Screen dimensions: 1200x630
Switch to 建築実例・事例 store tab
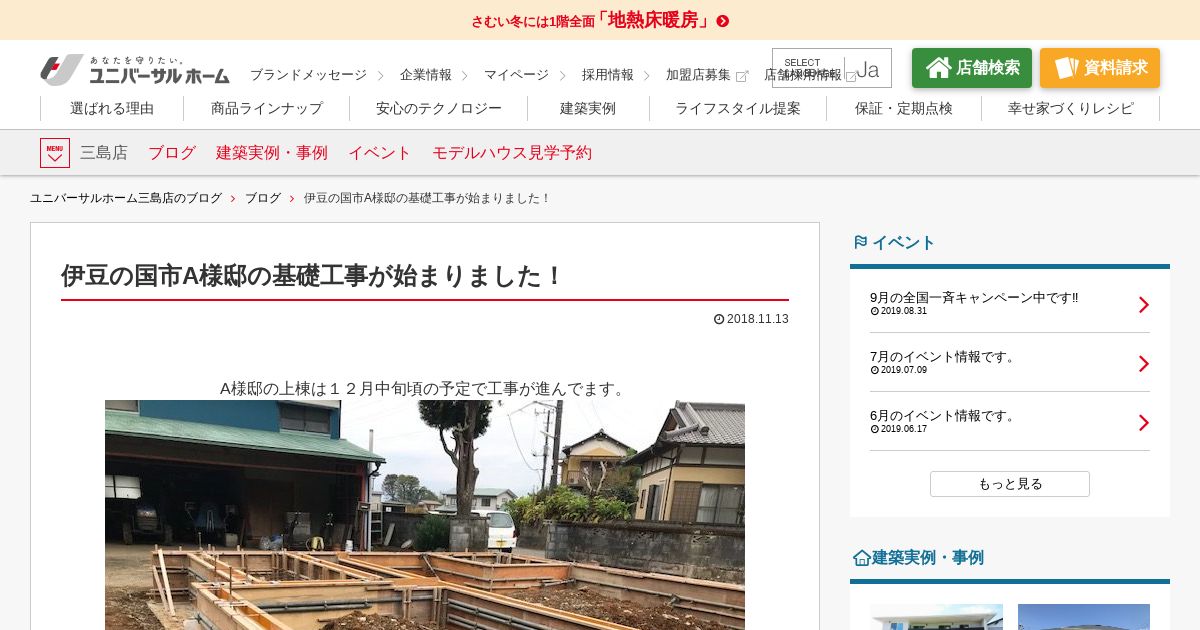272,153
